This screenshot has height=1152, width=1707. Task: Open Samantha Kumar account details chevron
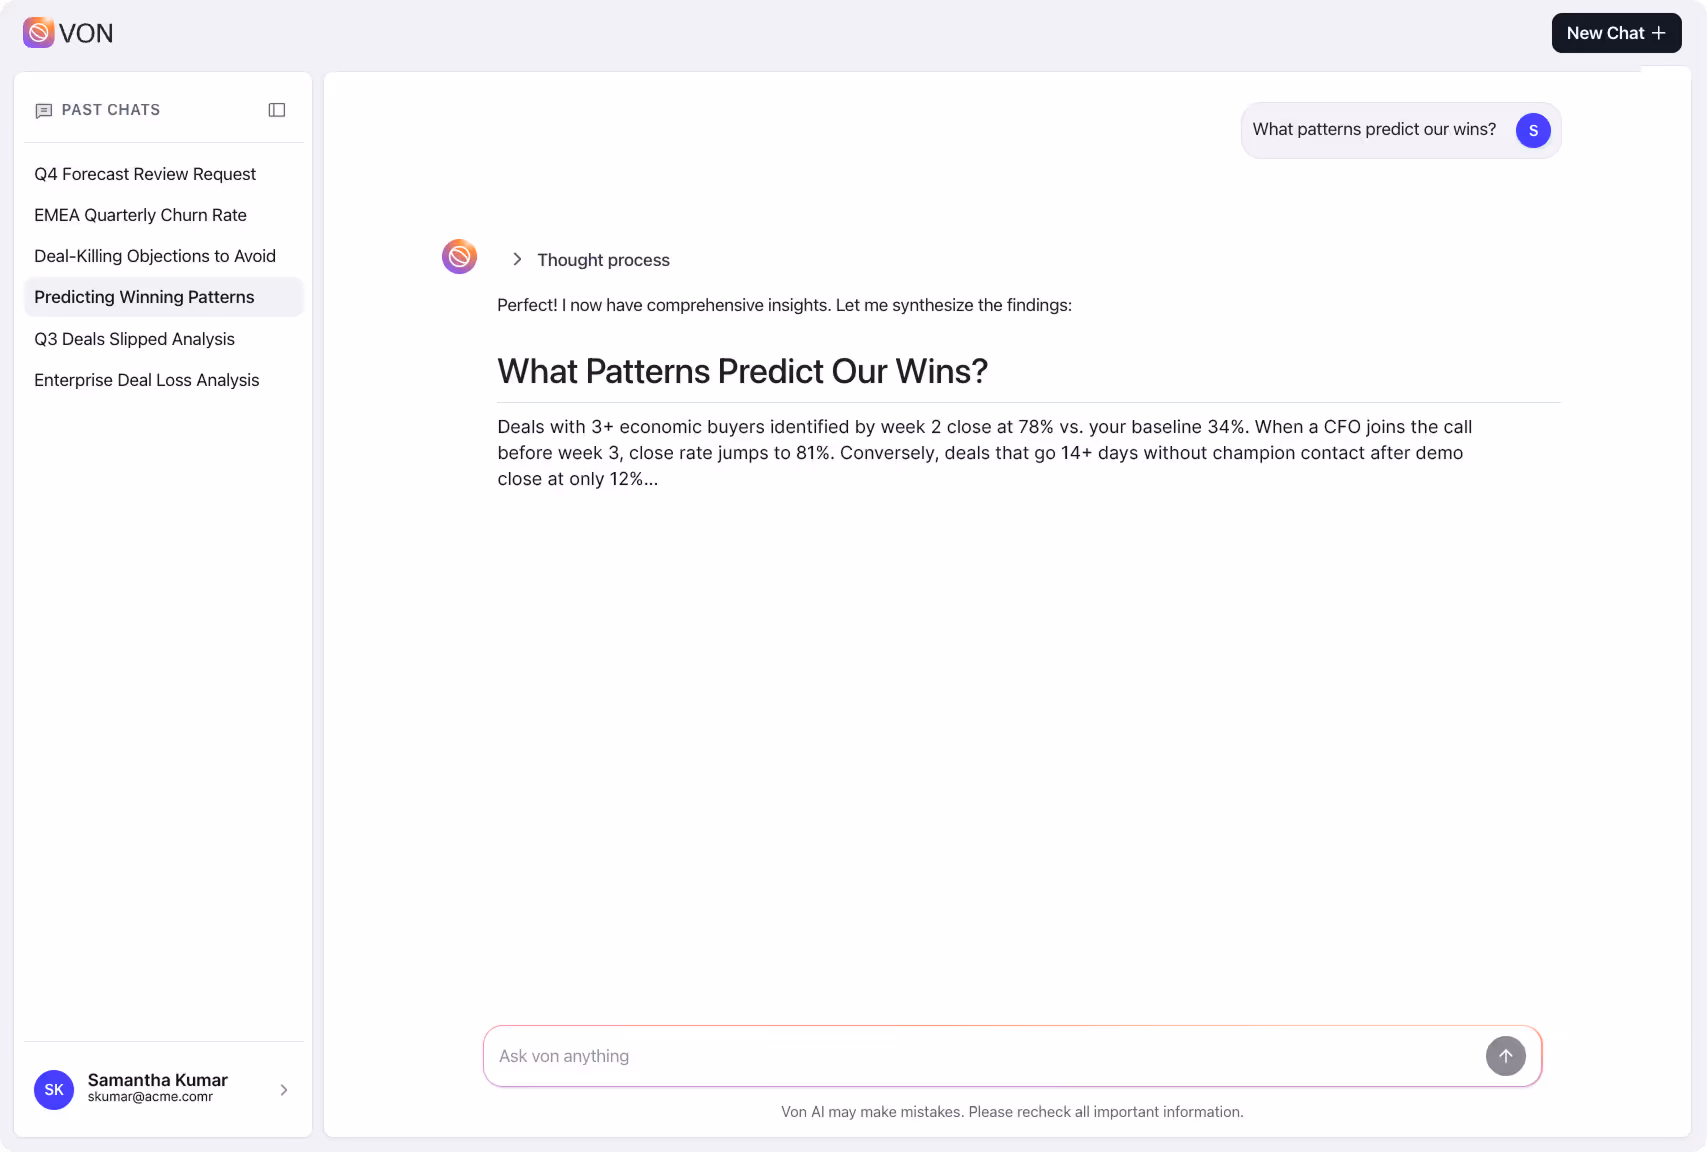[x=283, y=1090]
